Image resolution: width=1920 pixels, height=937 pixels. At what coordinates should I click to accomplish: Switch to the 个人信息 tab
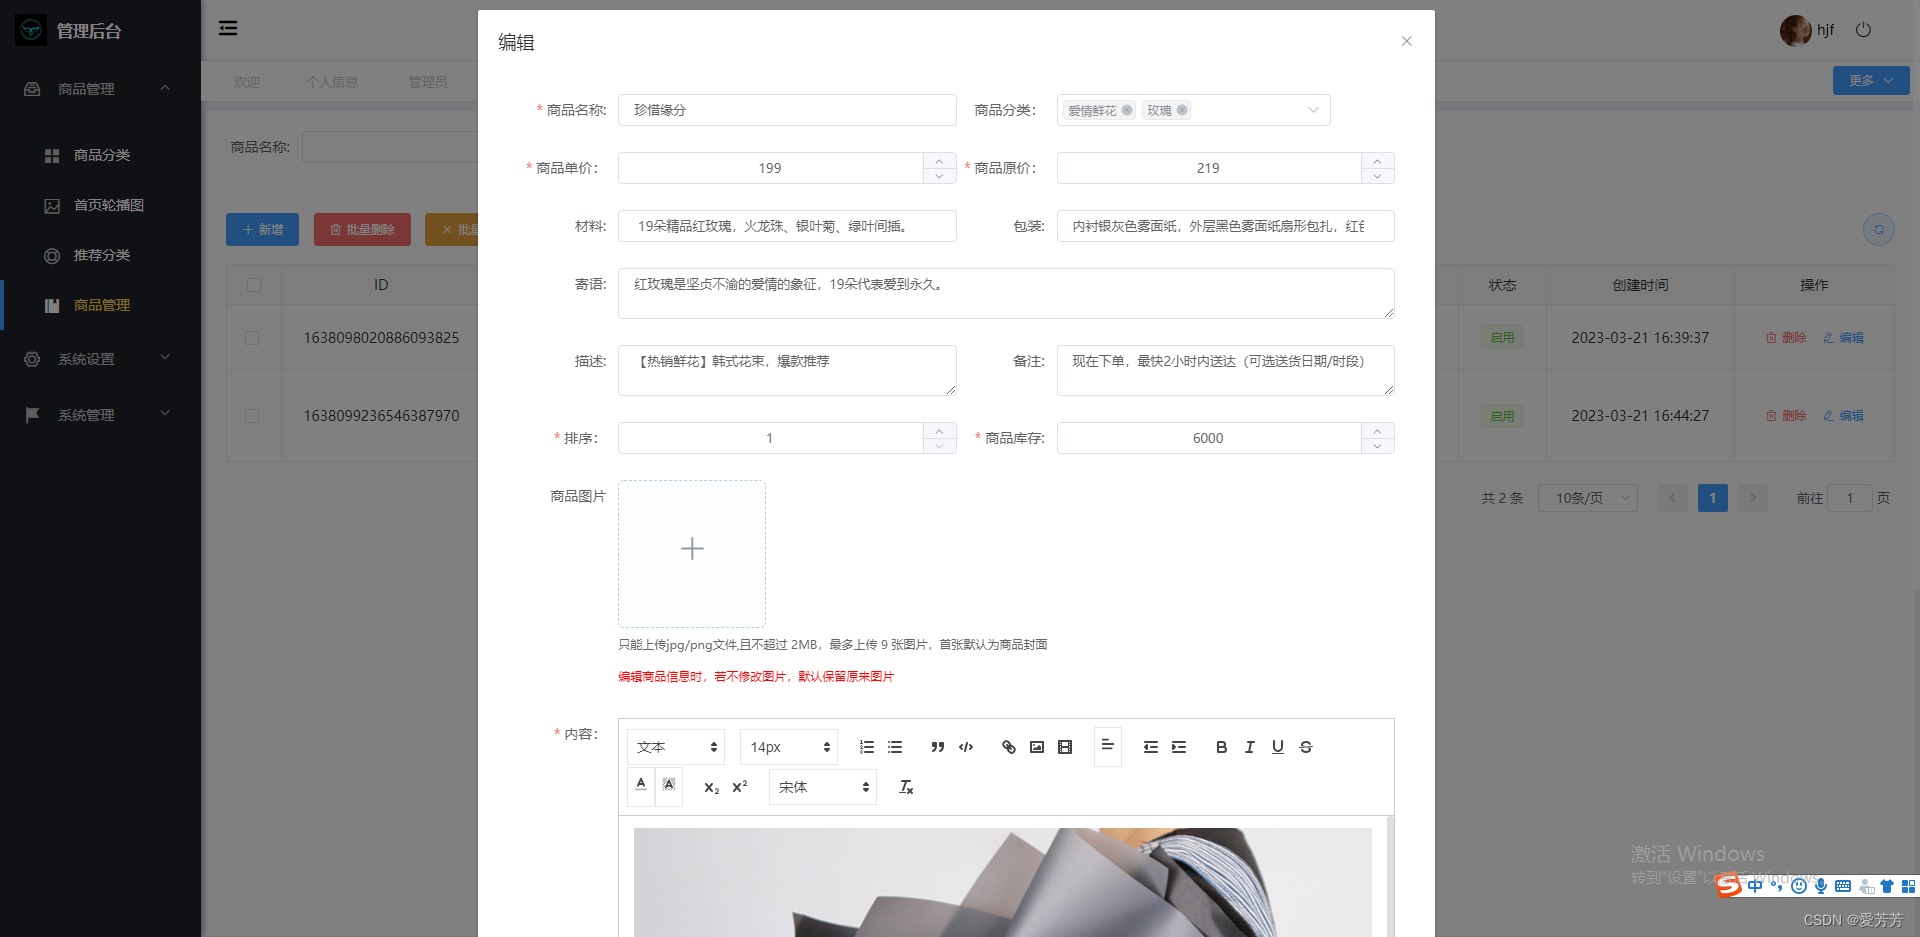pyautogui.click(x=332, y=82)
